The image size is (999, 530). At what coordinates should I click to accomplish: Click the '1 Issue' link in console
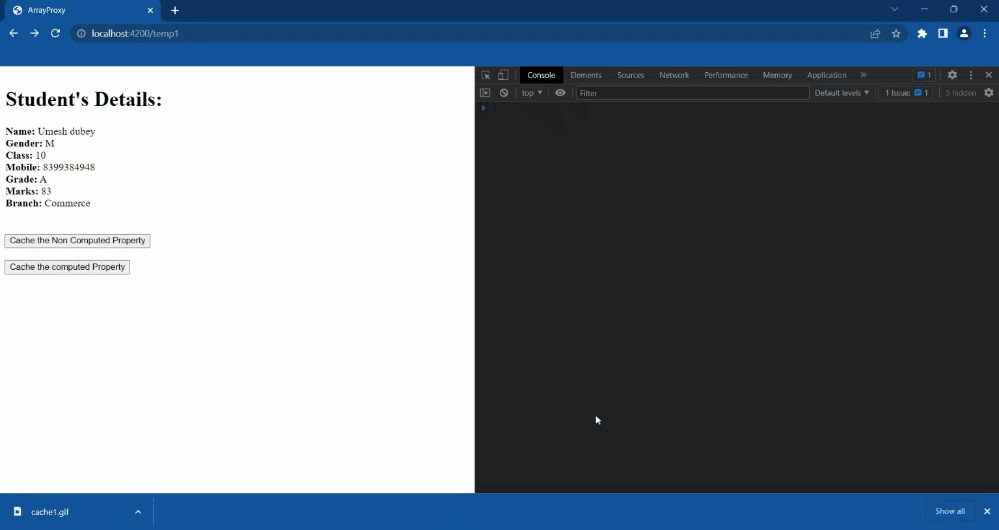907,93
